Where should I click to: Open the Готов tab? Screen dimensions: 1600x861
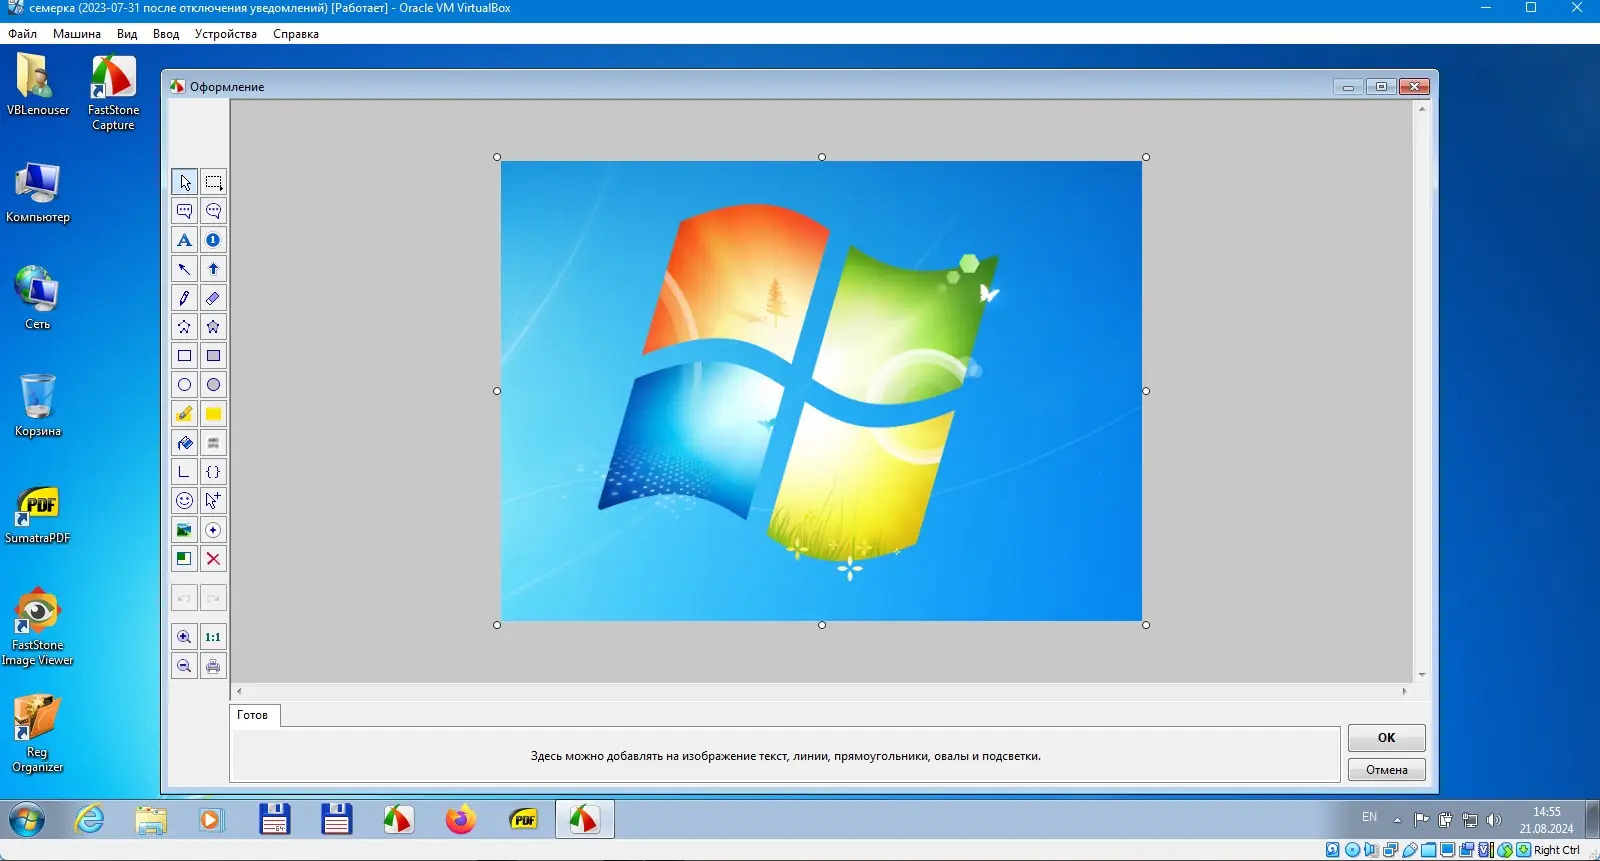253,715
